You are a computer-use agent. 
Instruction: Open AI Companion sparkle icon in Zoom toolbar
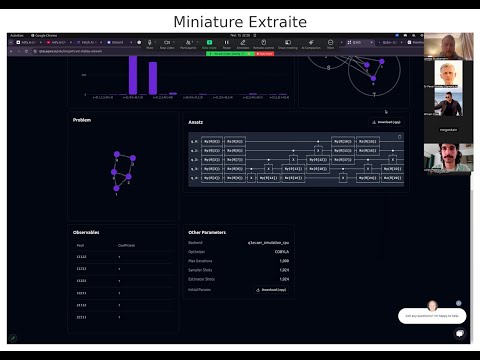[x=311, y=43]
